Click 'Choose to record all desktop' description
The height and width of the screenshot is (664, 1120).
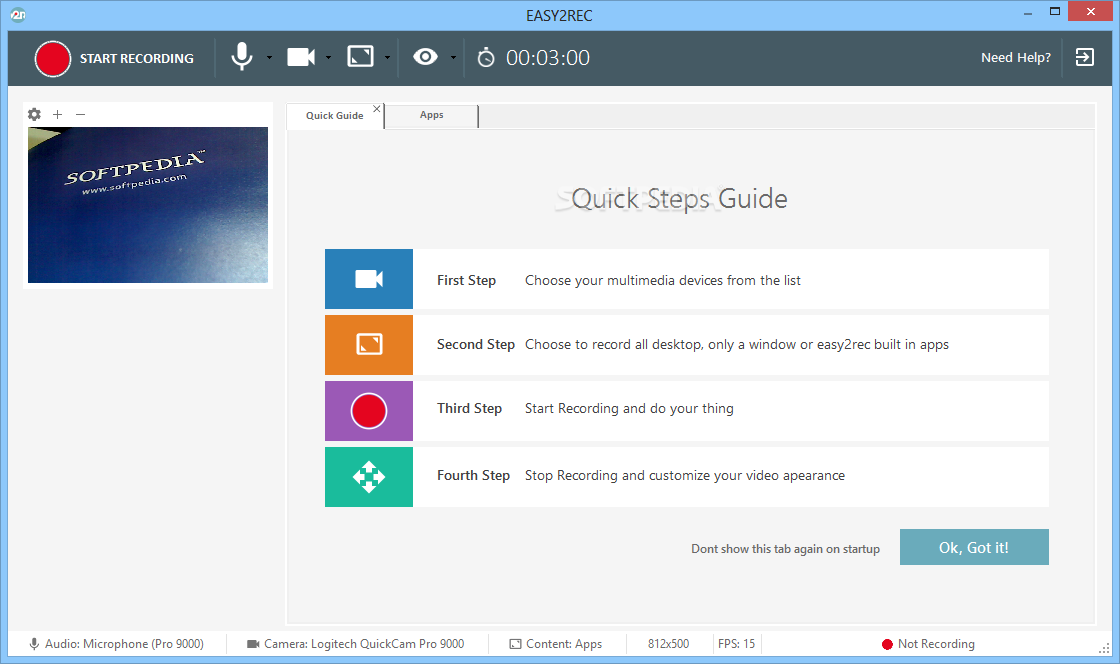(x=737, y=345)
